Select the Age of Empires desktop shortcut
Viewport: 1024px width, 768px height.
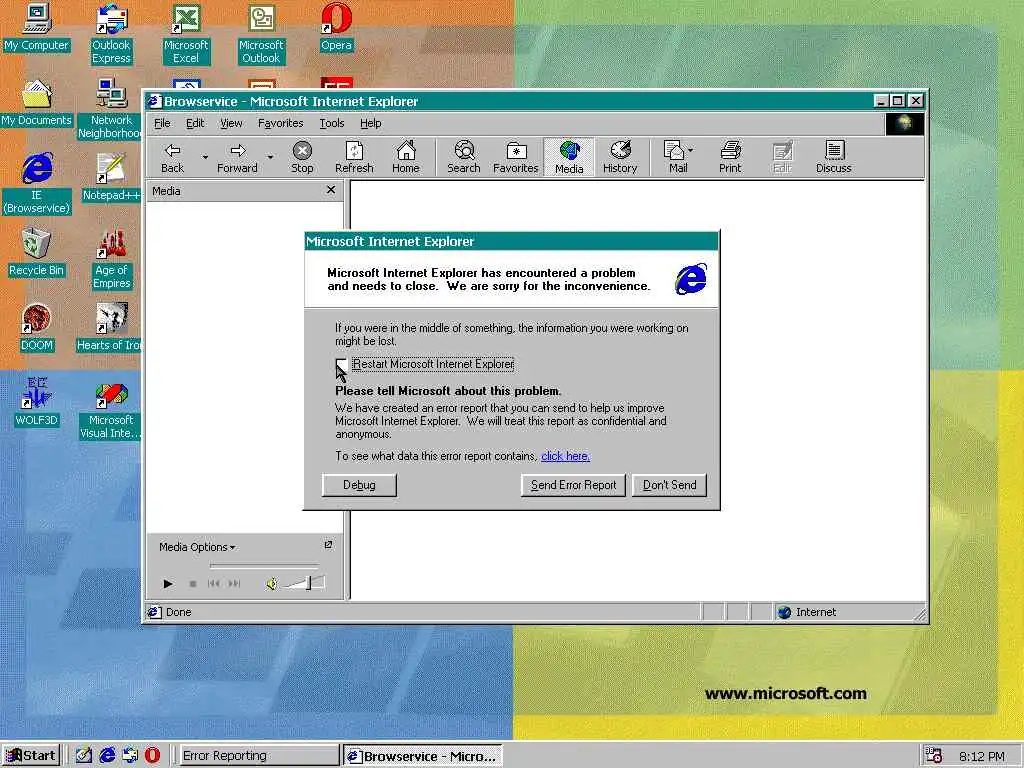tap(112, 259)
